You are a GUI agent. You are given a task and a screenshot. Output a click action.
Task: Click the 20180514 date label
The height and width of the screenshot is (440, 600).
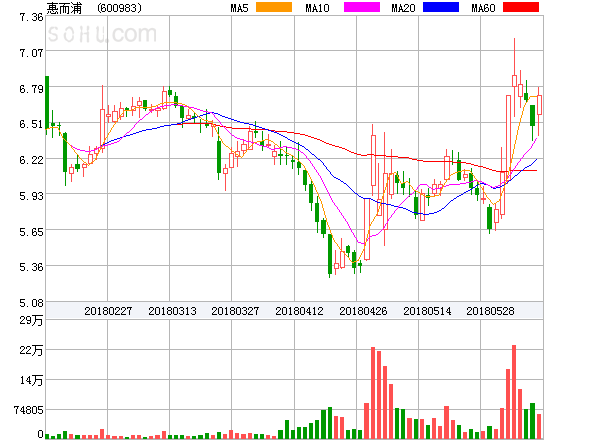pos(427,311)
